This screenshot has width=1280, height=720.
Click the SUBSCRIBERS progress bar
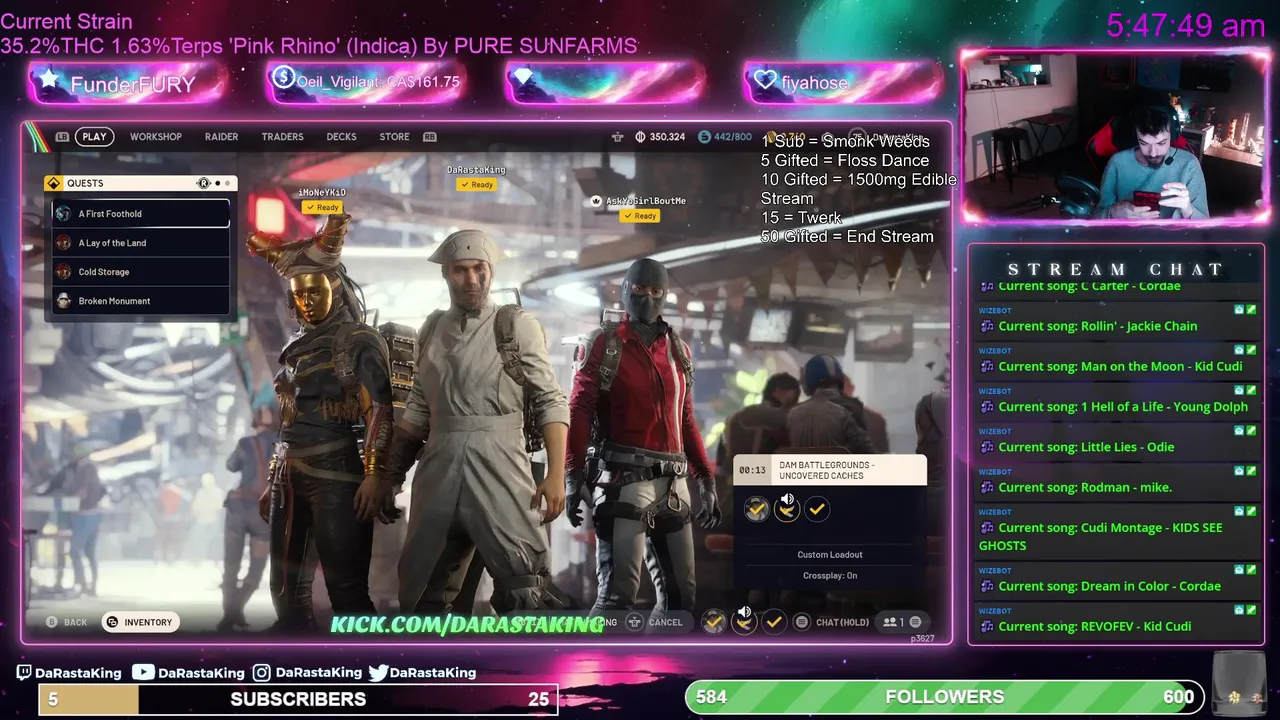coord(298,699)
